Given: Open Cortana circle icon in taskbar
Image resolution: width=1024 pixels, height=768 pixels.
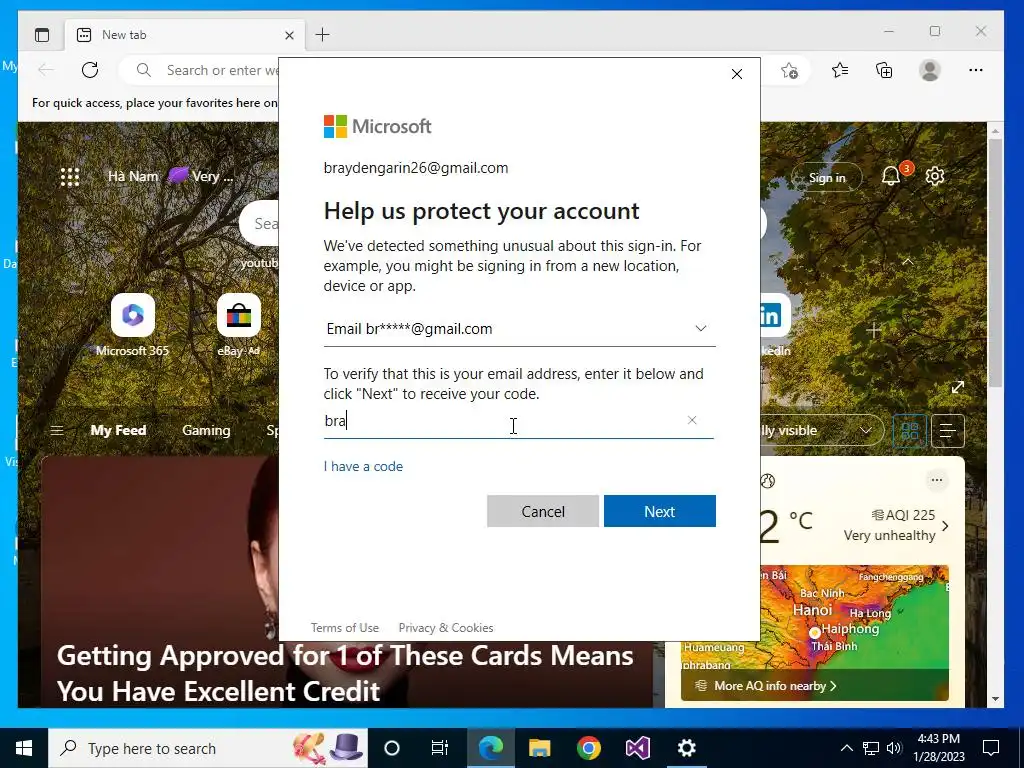Looking at the screenshot, I should (x=392, y=748).
